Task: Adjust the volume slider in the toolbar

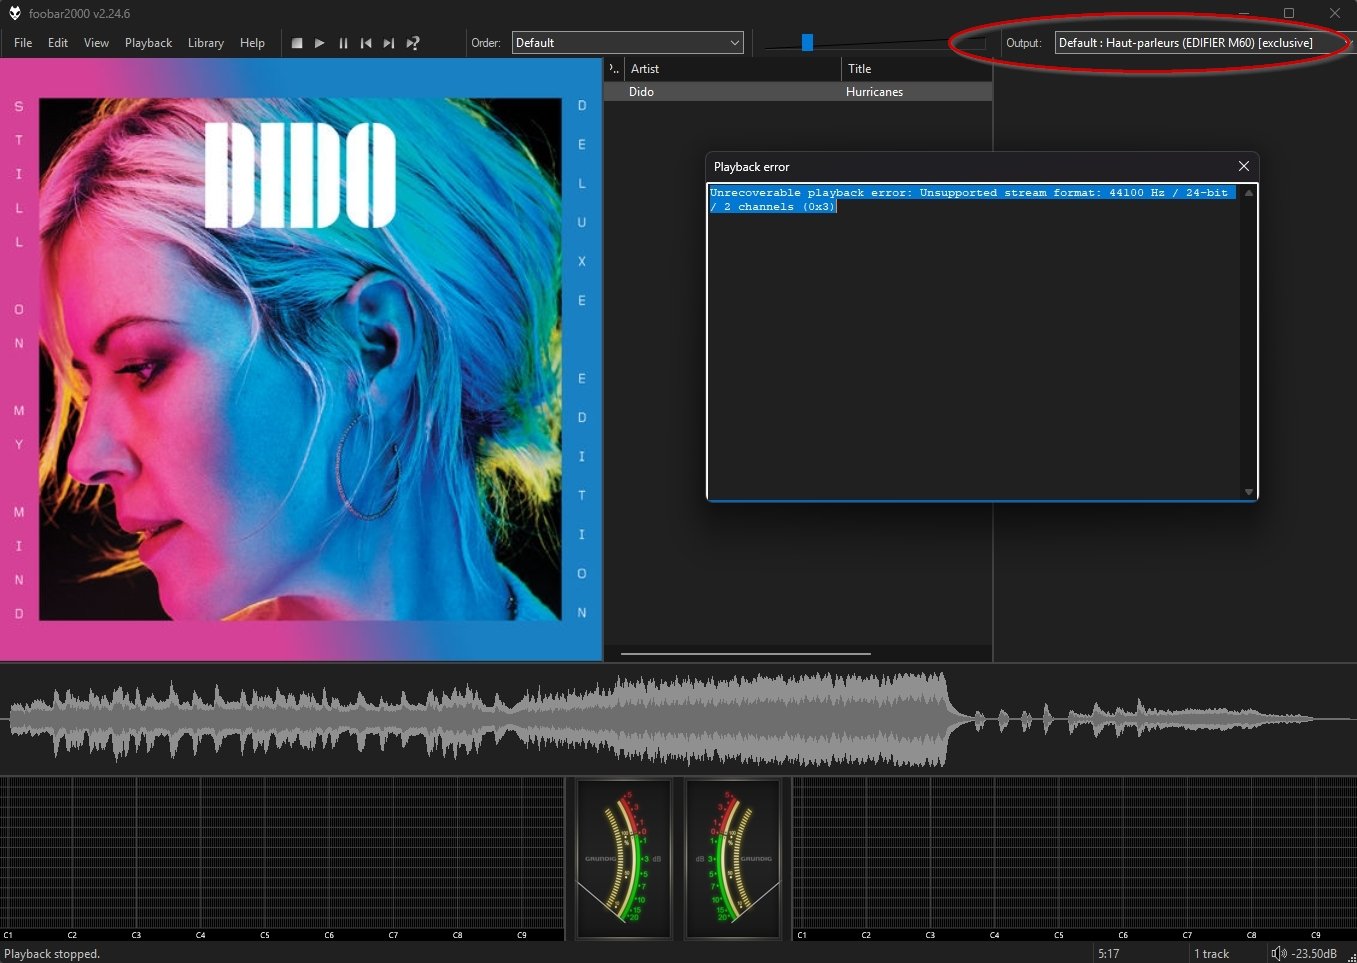Action: click(x=807, y=43)
